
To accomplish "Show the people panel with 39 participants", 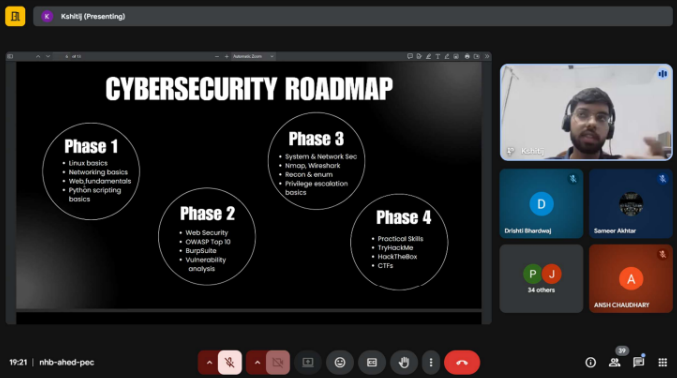I will pyautogui.click(x=614, y=362).
